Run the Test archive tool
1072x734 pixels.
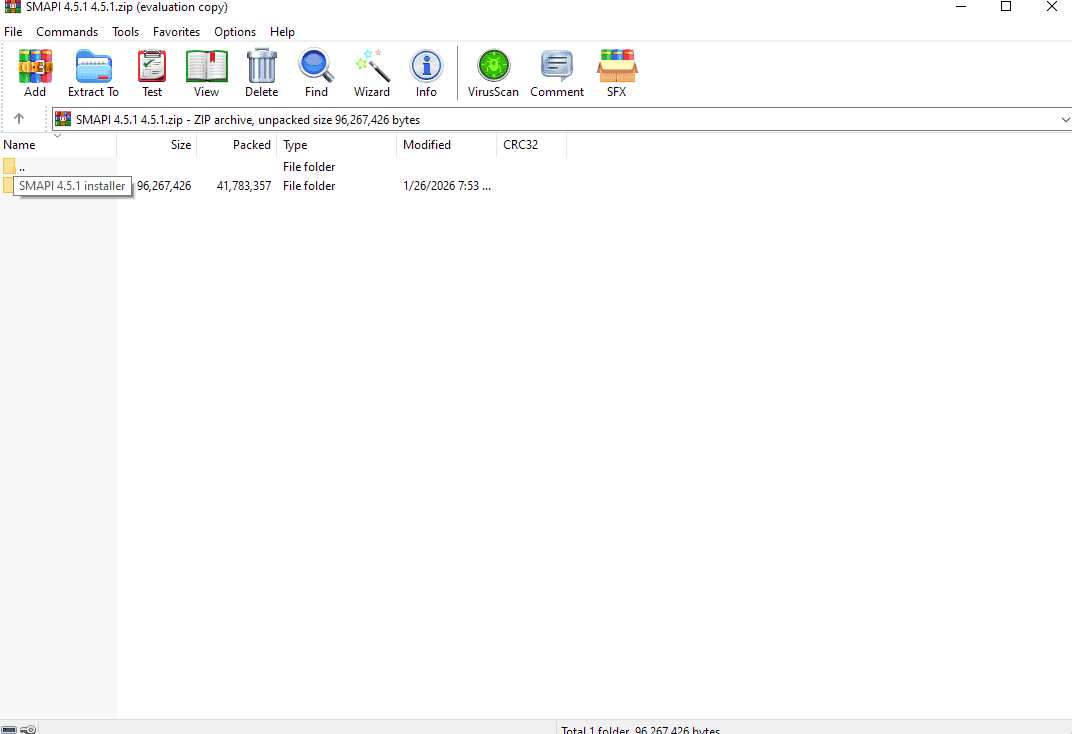(152, 74)
